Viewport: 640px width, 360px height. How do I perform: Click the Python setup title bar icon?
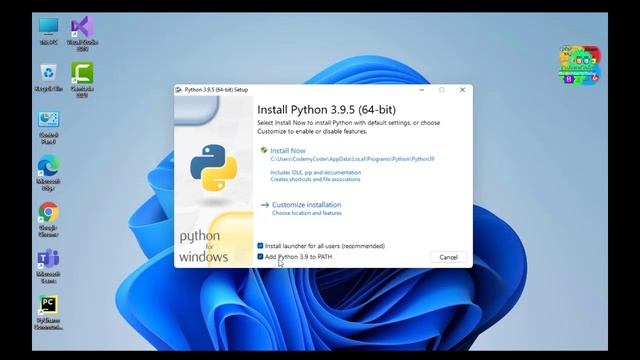point(178,90)
